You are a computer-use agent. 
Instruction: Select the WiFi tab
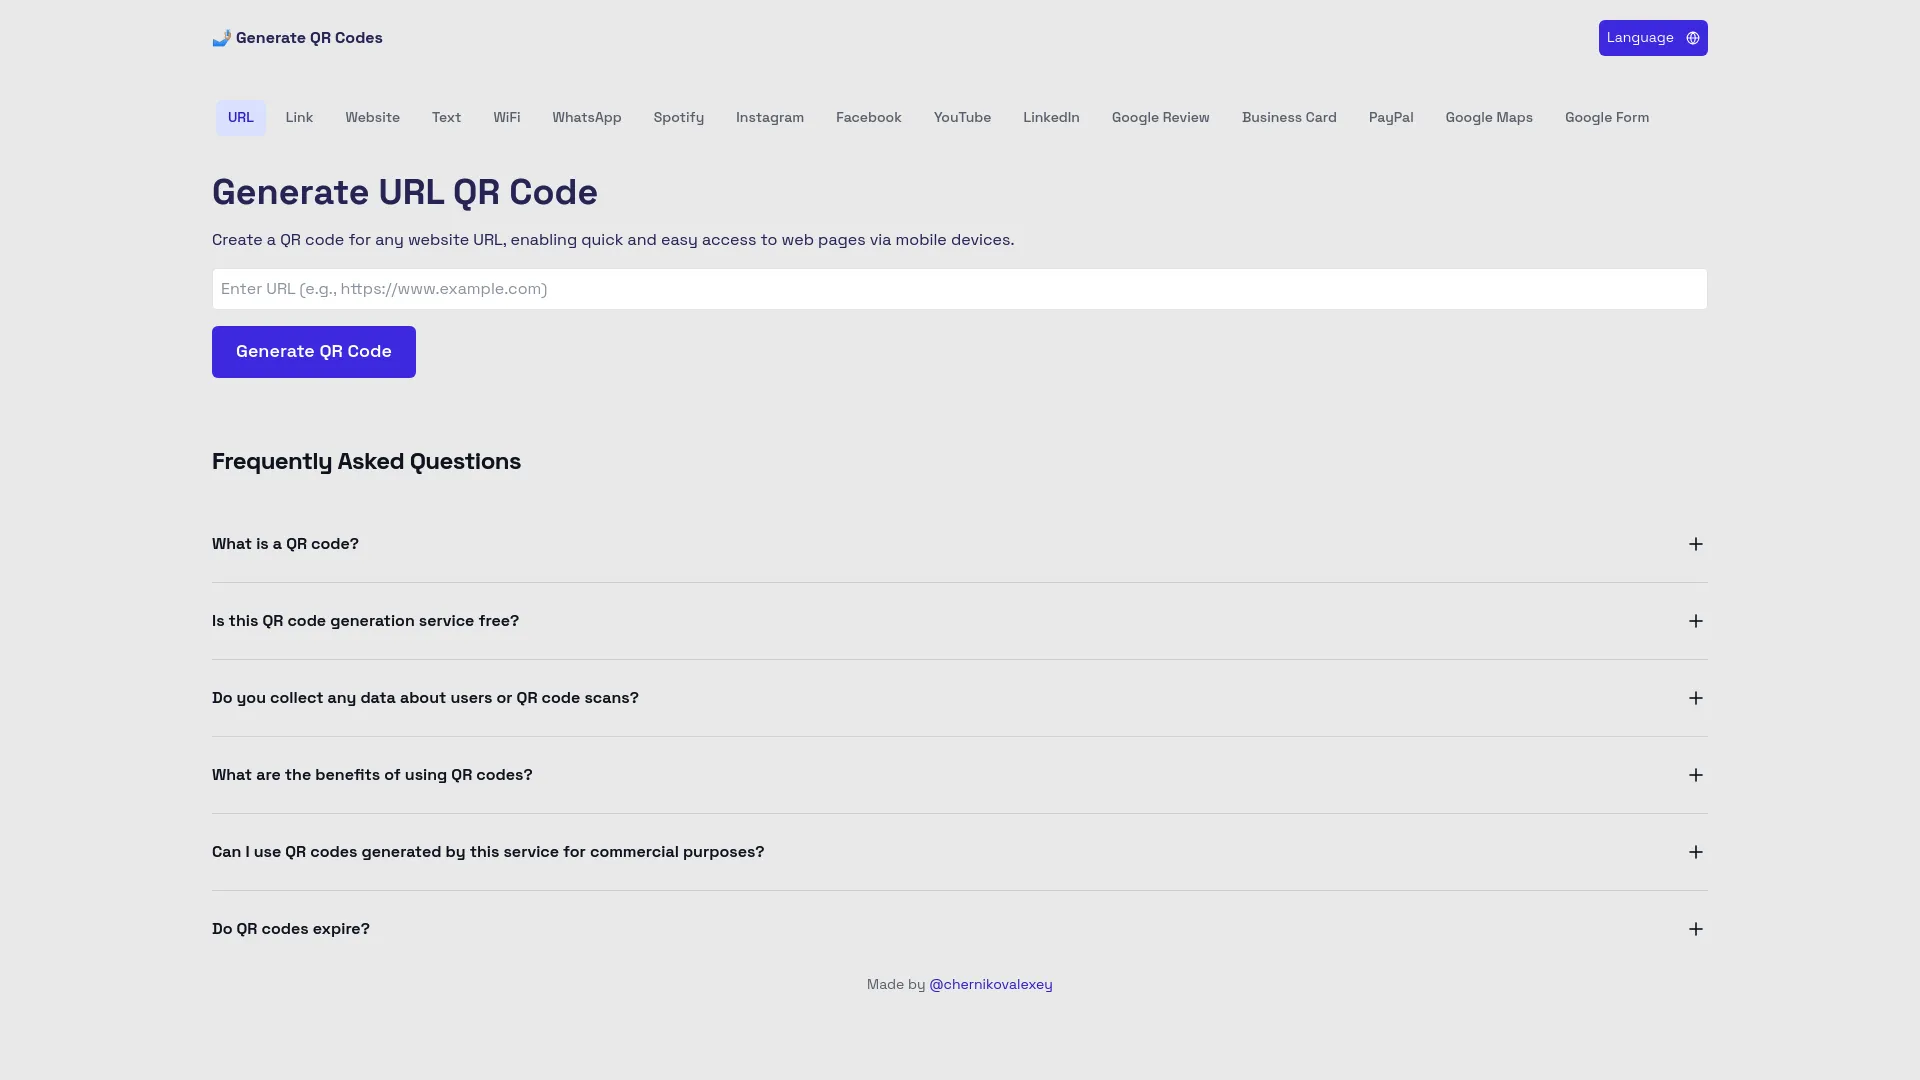pos(507,118)
